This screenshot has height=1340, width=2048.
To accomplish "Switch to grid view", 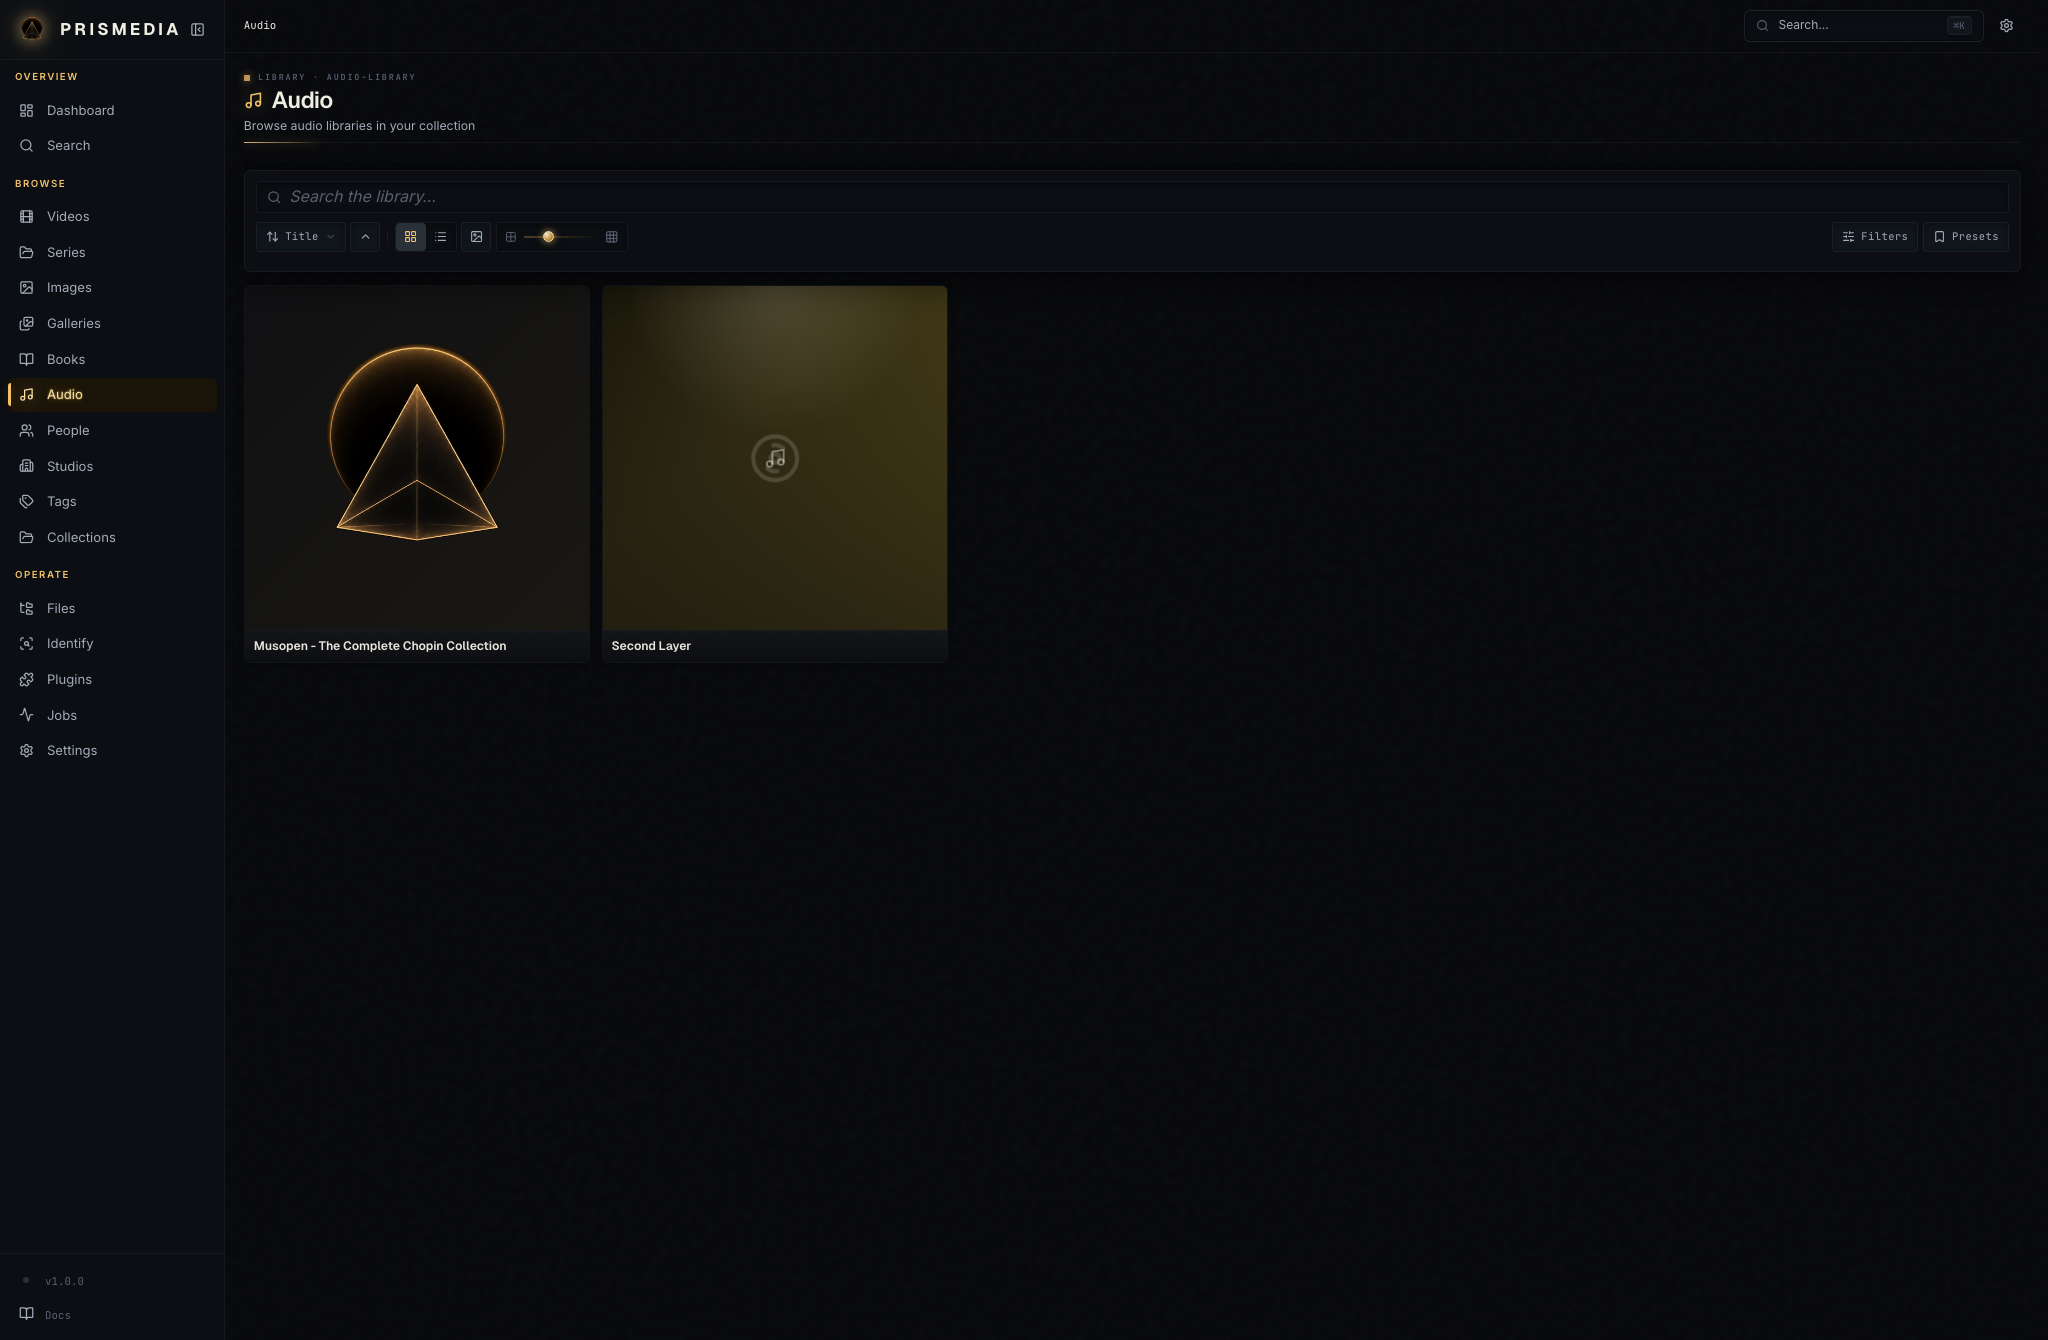I will click(x=410, y=237).
